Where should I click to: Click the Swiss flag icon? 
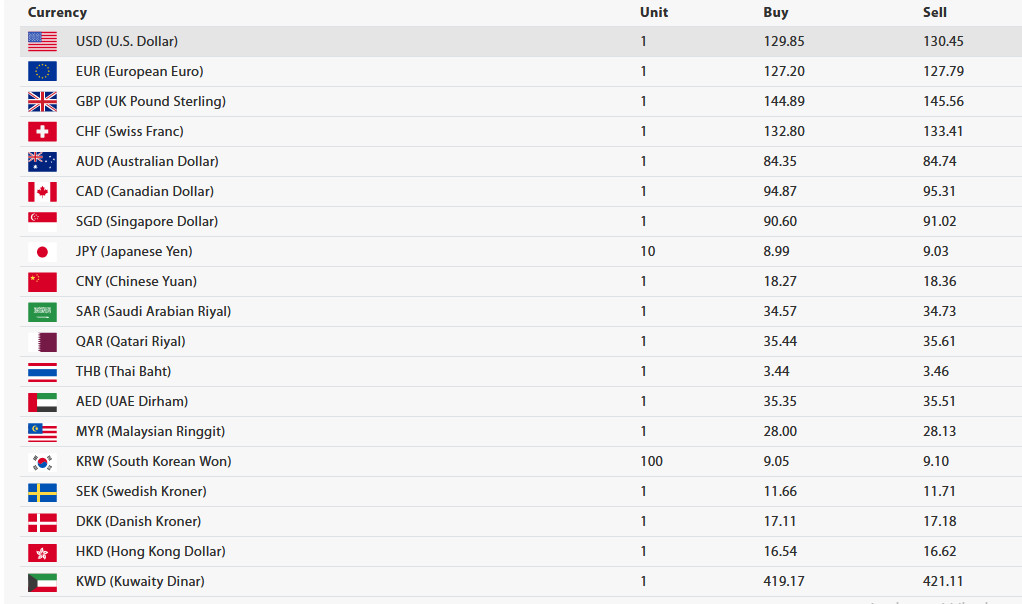tap(42, 131)
